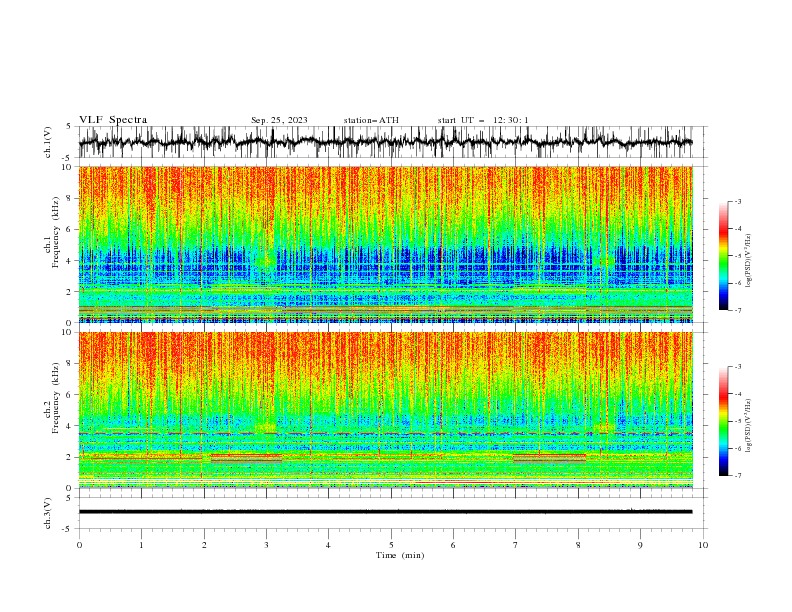792x612 pixels.
Task: Select the date text "Sep. 25, 2023"
Action: 279,120
